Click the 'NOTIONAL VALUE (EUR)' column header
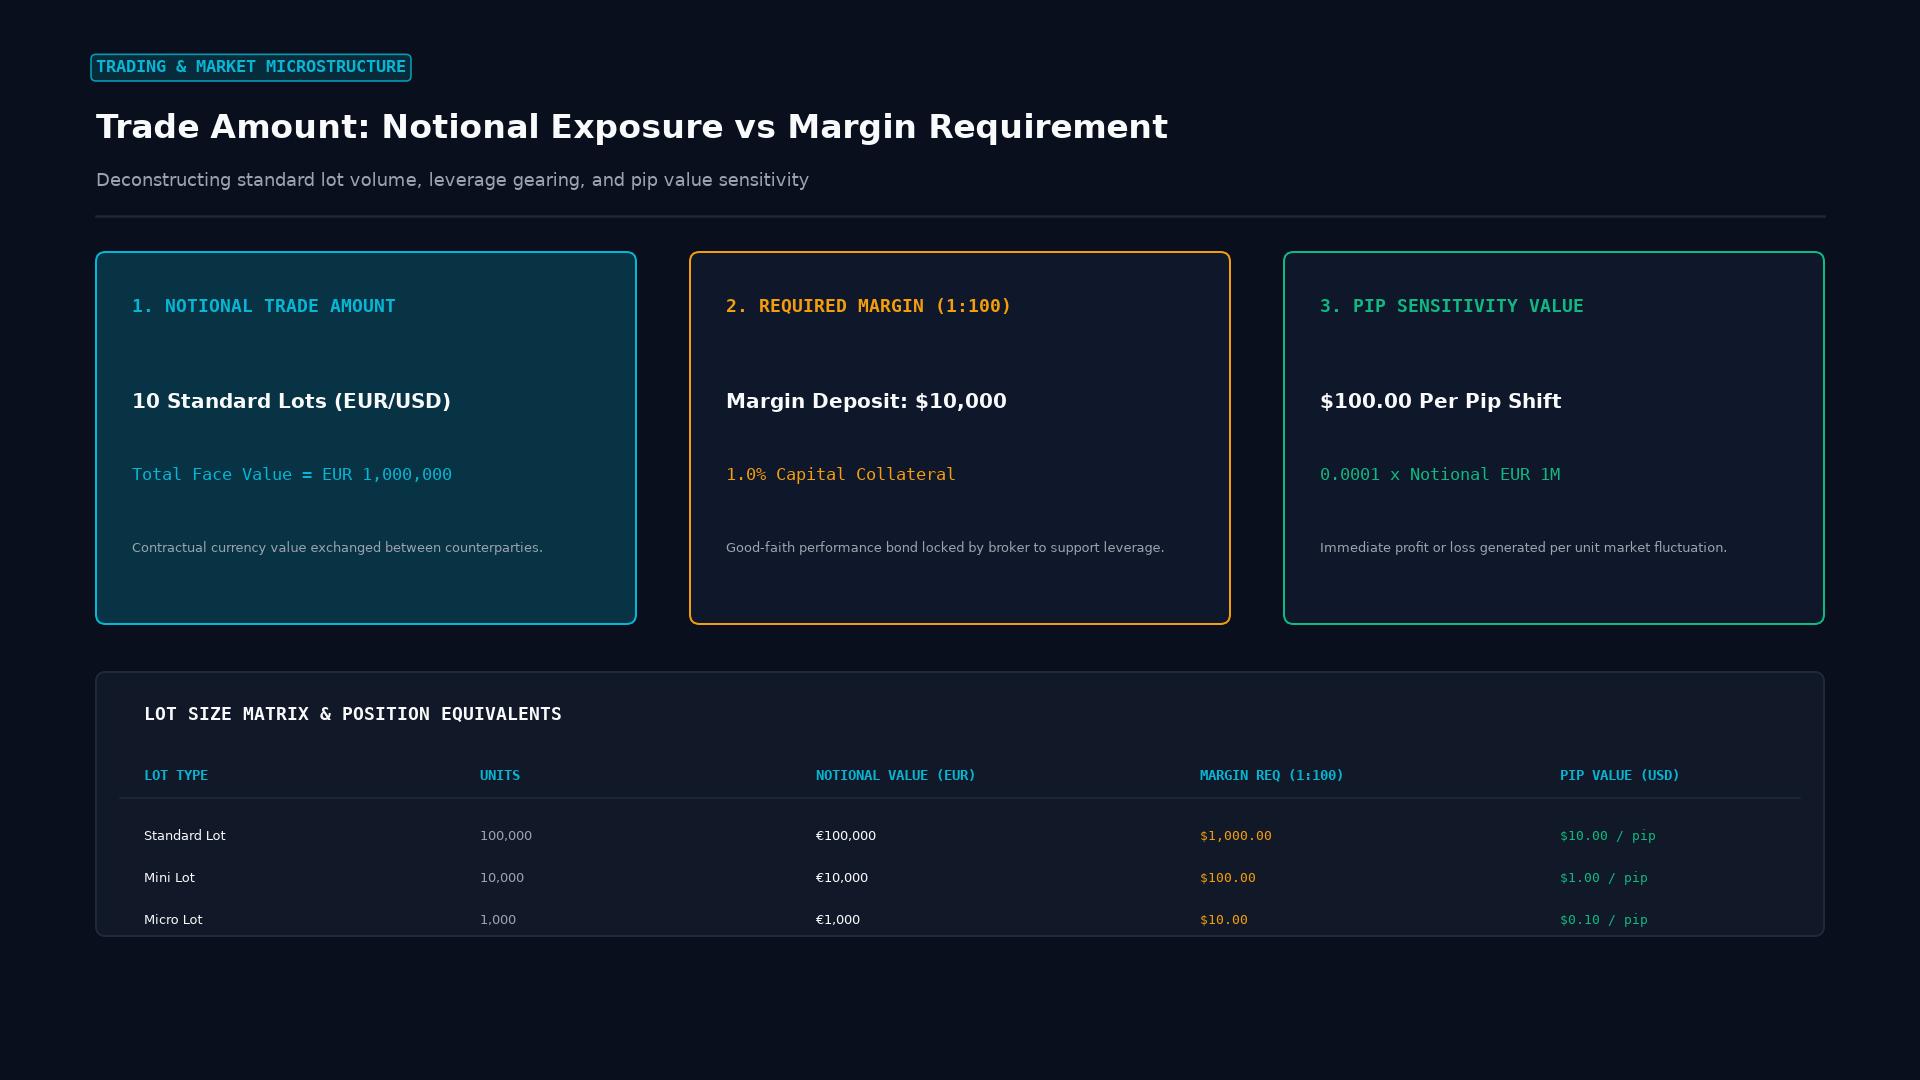This screenshot has width=1920, height=1080. tap(895, 775)
